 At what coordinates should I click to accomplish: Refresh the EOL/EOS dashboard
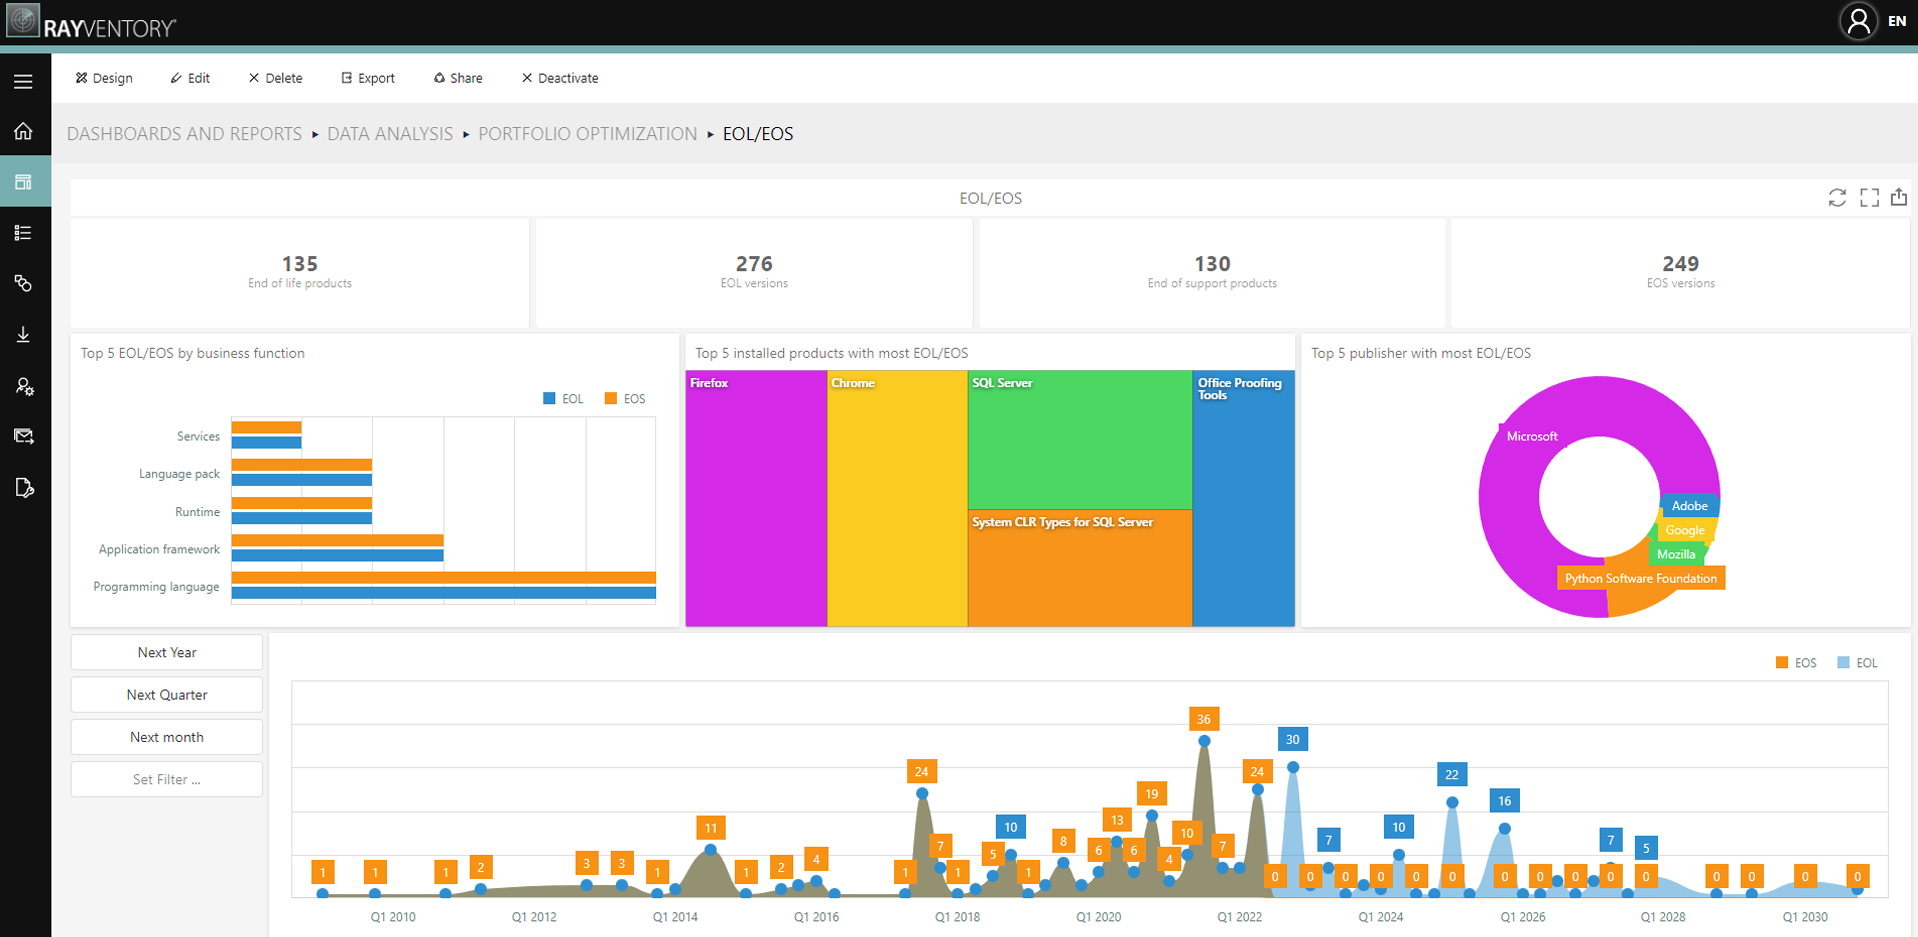[1837, 198]
